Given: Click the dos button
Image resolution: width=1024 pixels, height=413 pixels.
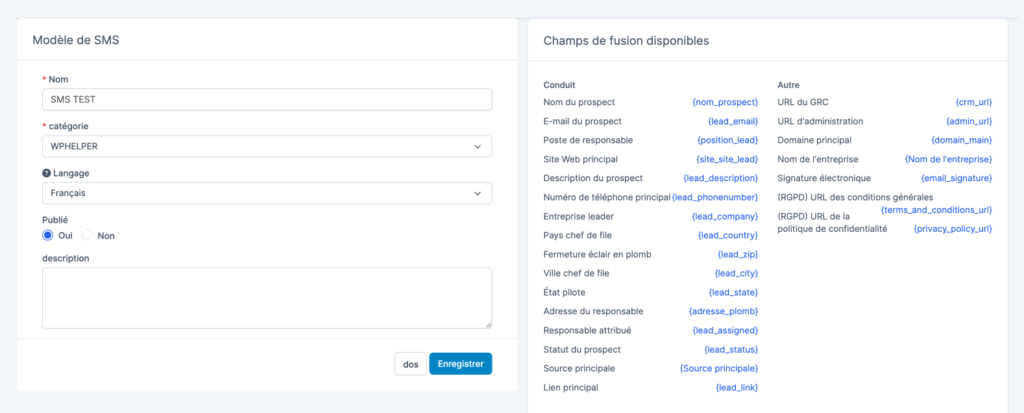Looking at the screenshot, I should click(x=411, y=364).
